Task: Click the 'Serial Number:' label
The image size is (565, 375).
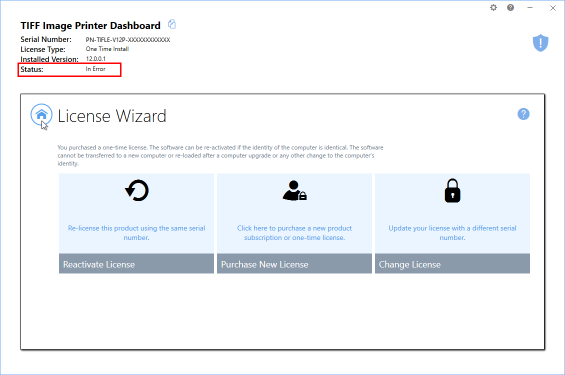Action: click(46, 39)
